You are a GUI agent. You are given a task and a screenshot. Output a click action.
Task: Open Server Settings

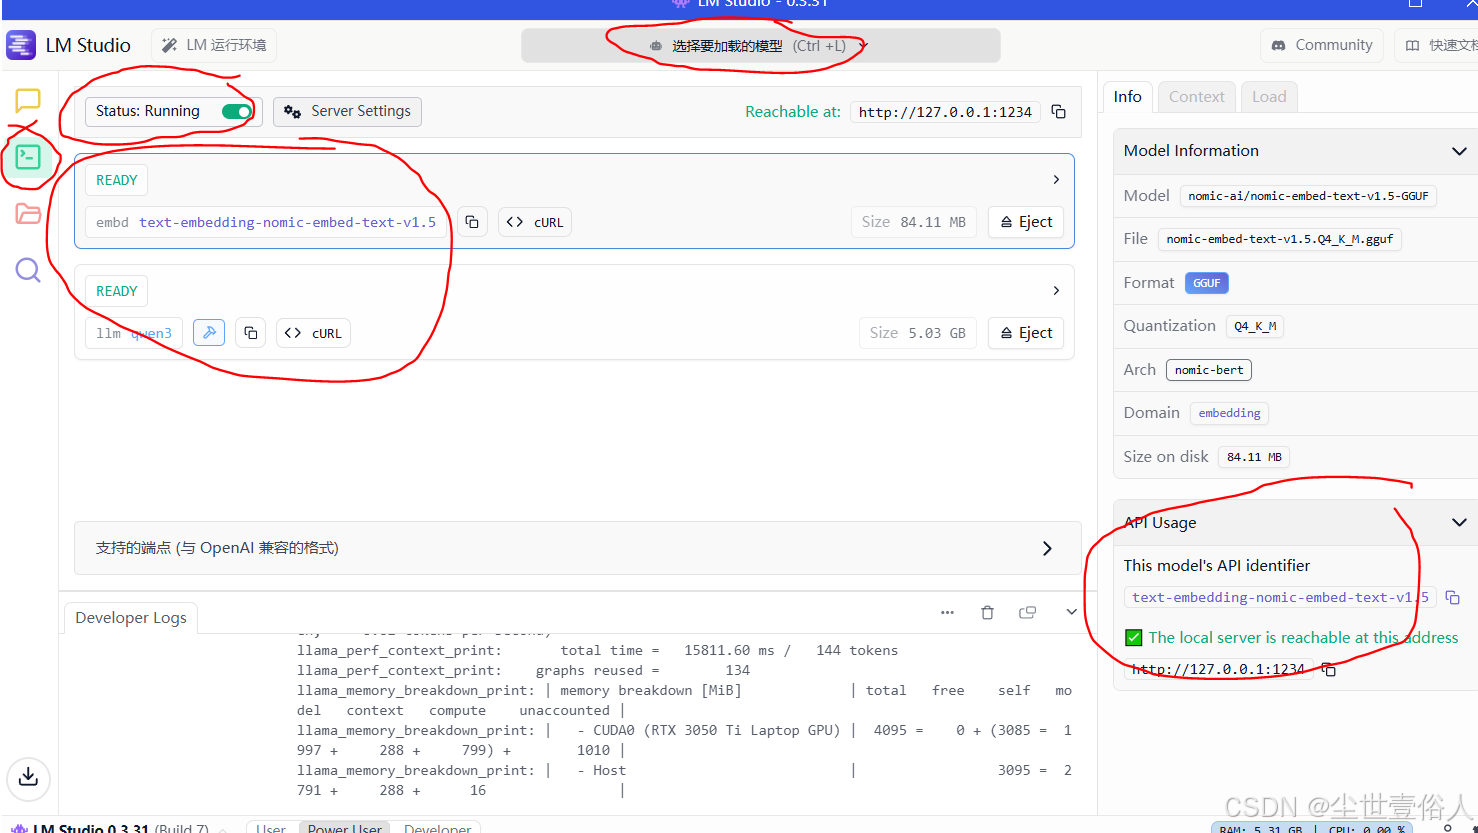[347, 111]
